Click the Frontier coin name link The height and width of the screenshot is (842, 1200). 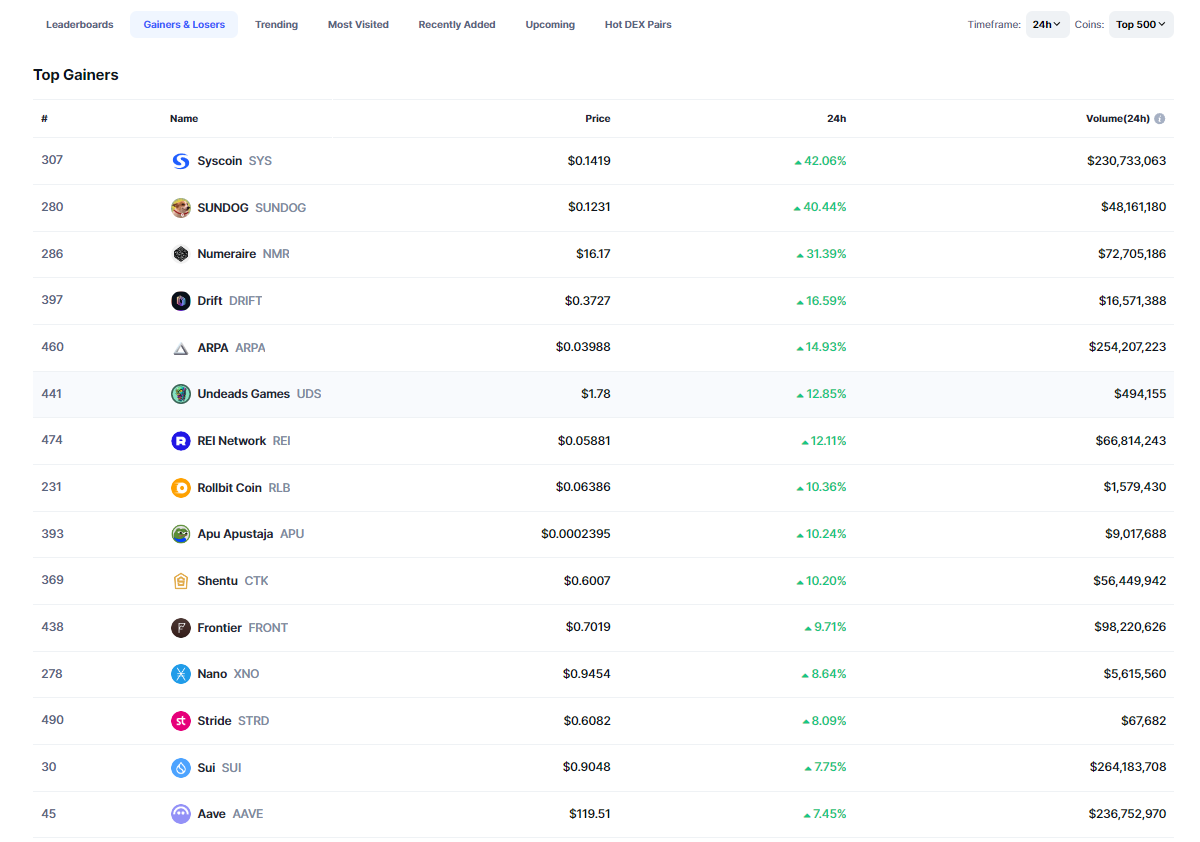pos(219,628)
